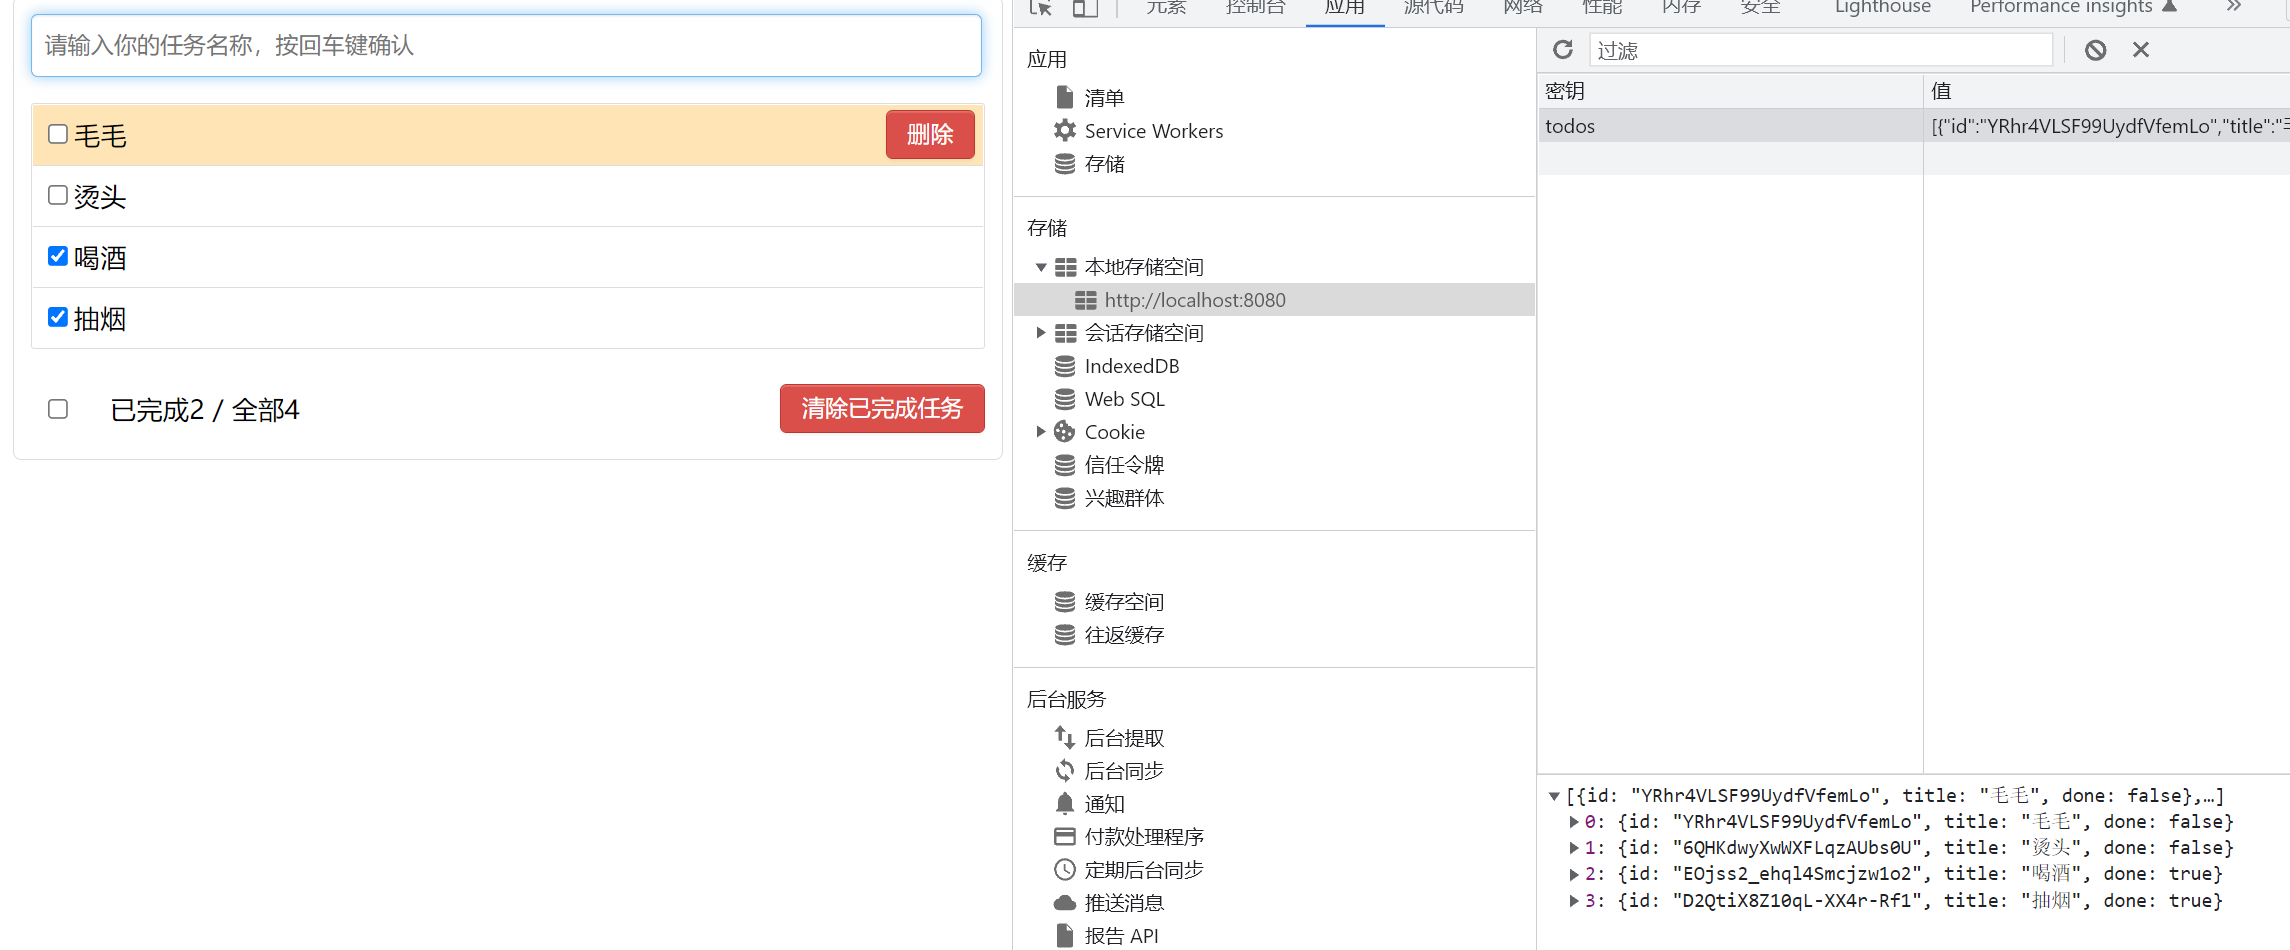The height and width of the screenshot is (950, 2290).
Task: Select the inspect element picker icon
Action: pos(1040,8)
